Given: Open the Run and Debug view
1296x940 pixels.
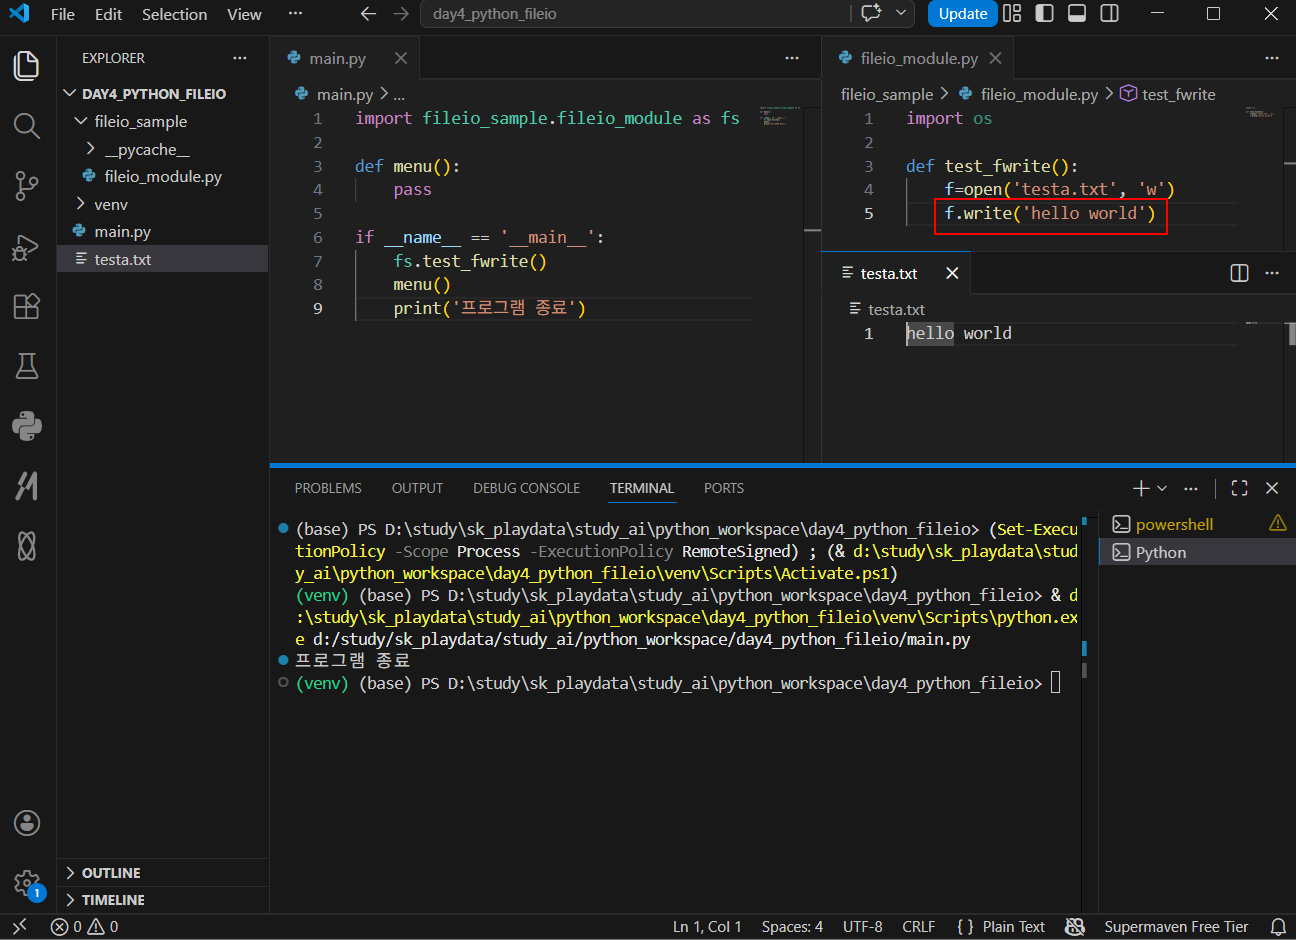Looking at the screenshot, I should [x=27, y=247].
